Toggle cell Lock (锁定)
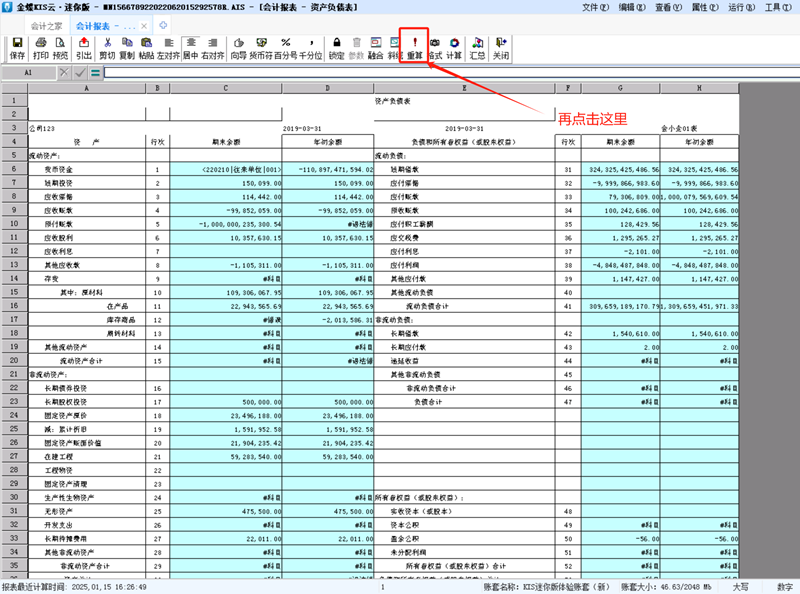The height and width of the screenshot is (594, 800). pos(336,49)
